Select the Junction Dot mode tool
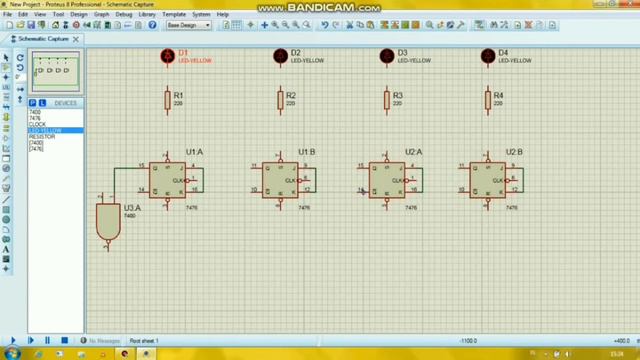 (x=6, y=77)
